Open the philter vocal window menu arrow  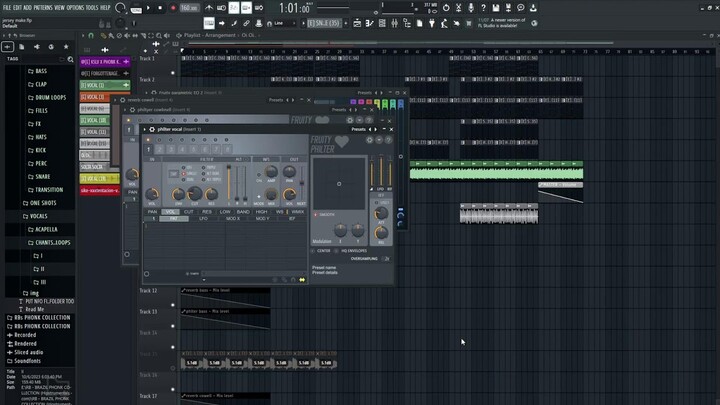[145, 129]
